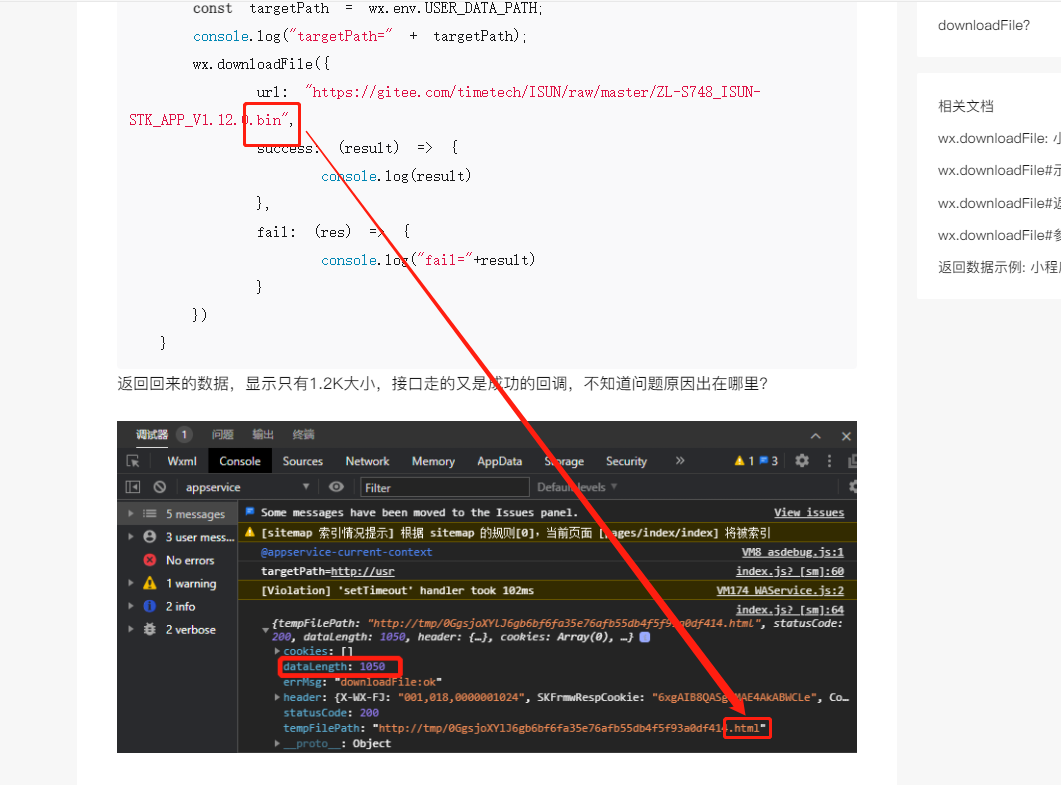This screenshot has width=1061, height=785.
Task: Open the VM174 WAService.js:2 source link
Action: tap(780, 590)
